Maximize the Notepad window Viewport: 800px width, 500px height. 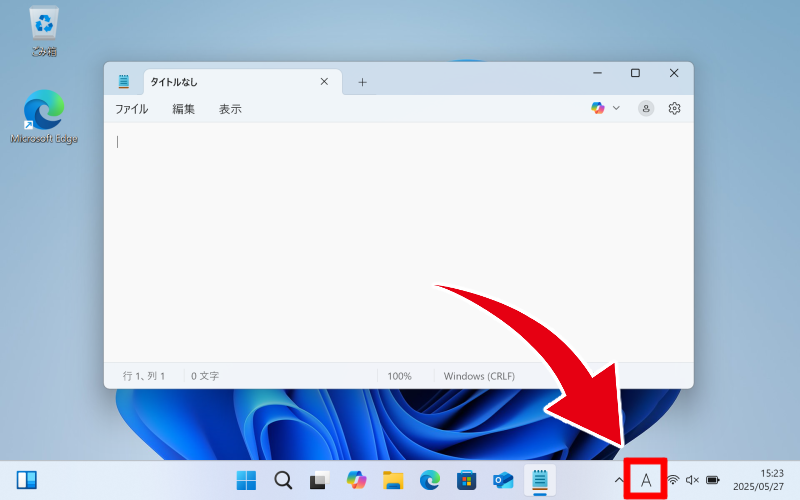click(x=635, y=73)
